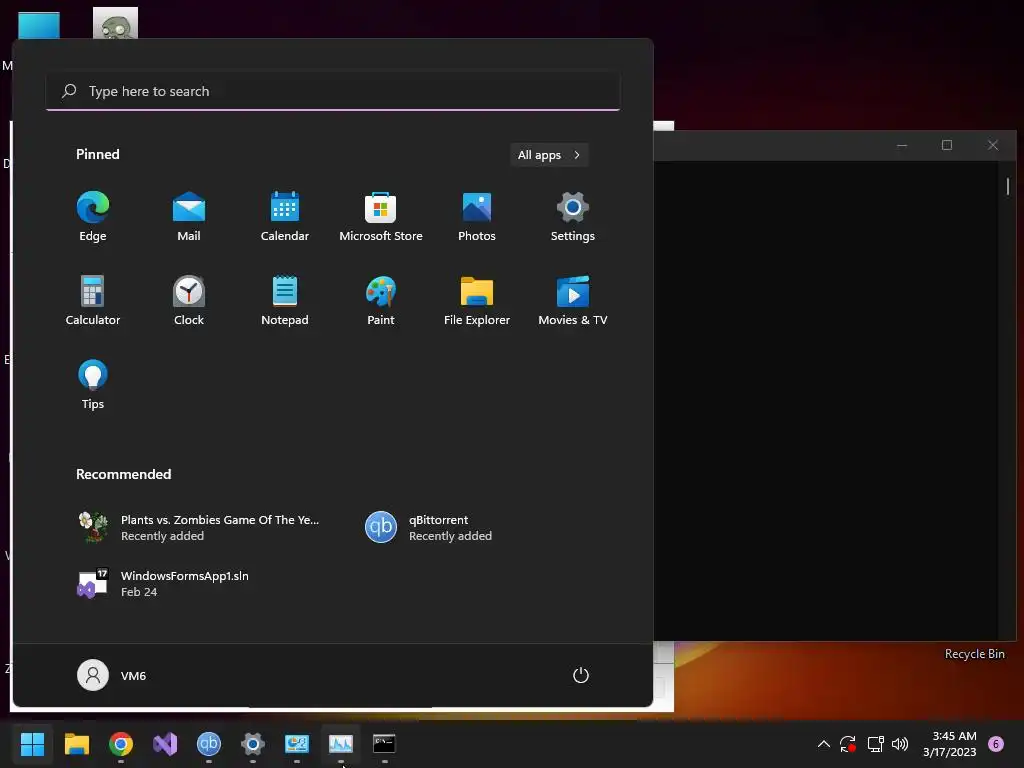Open the volume speaker tray icon
The height and width of the screenshot is (768, 1024).
[x=900, y=744]
